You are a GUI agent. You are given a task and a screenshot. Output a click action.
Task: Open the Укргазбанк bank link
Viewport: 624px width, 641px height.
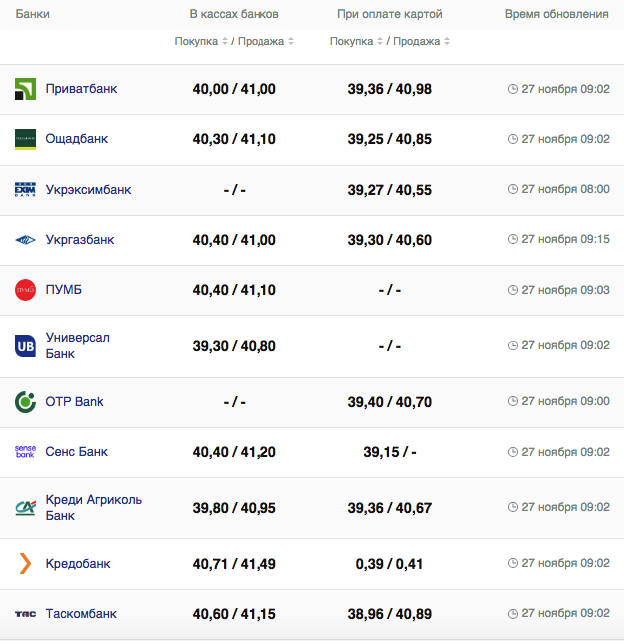click(x=80, y=240)
